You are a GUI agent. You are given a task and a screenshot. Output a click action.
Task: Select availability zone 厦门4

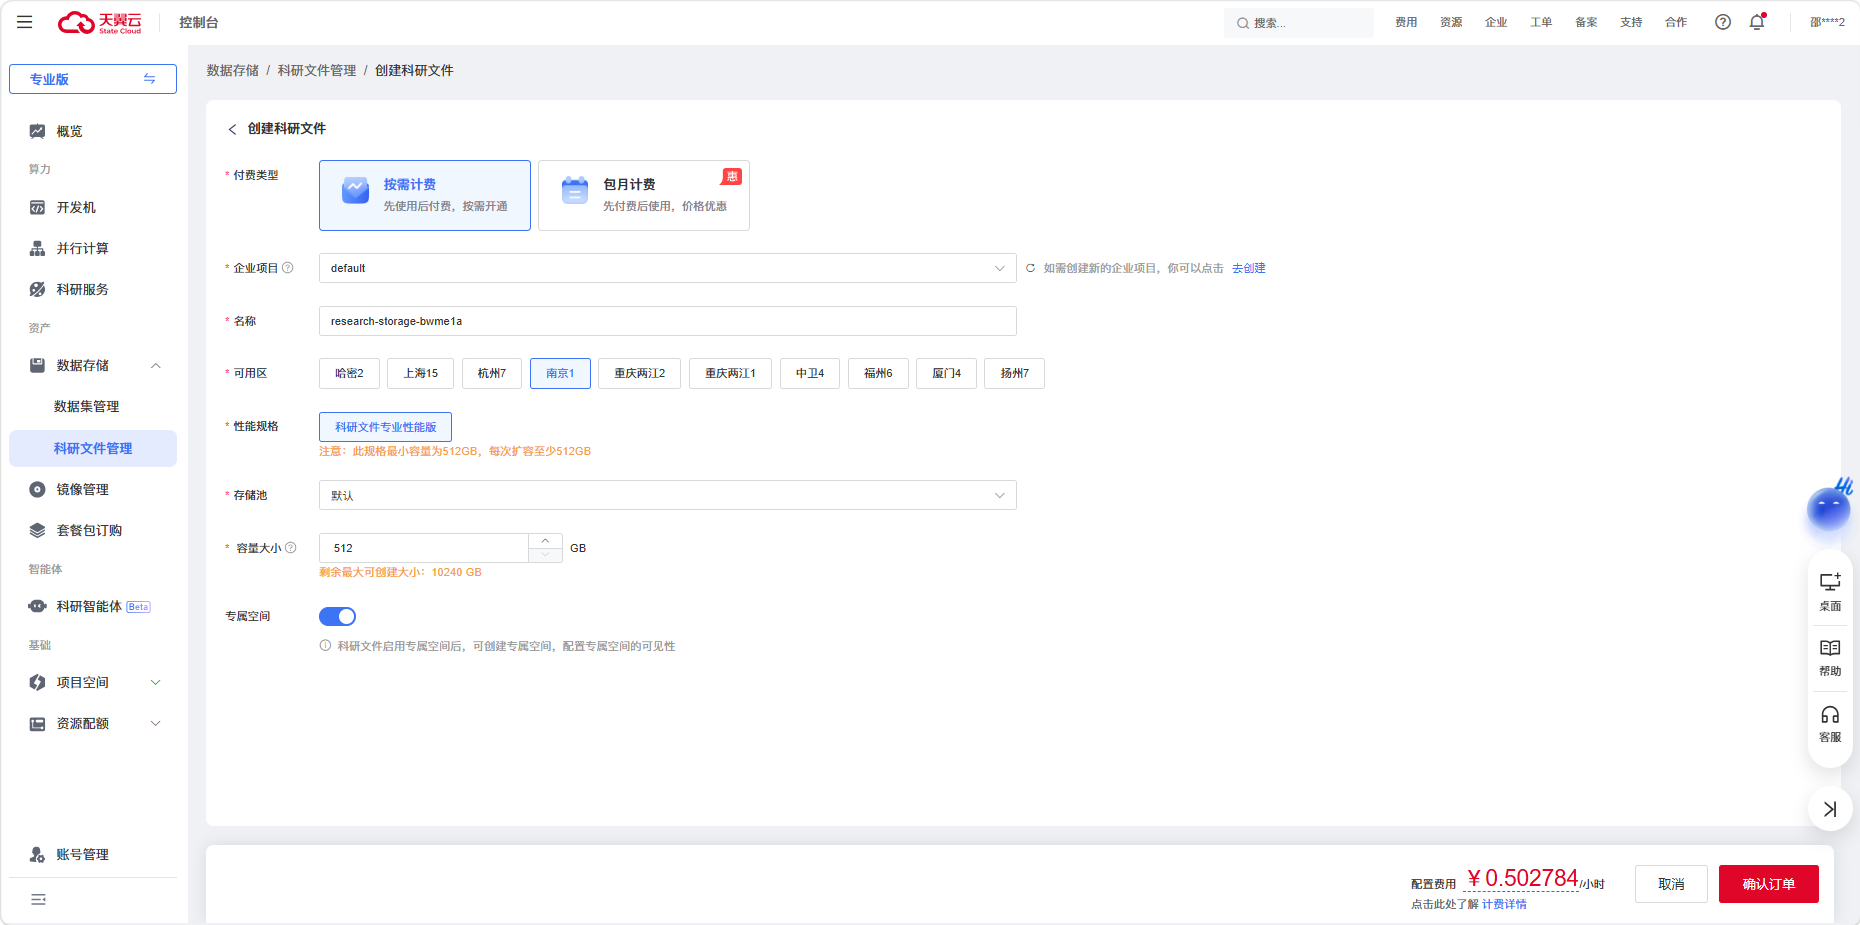946,373
